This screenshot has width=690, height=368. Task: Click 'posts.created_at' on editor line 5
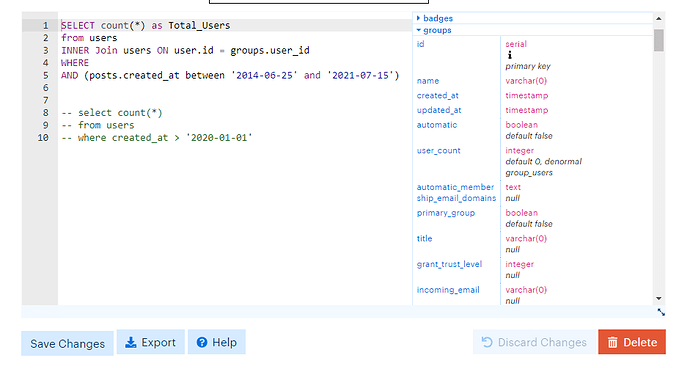tap(134, 76)
